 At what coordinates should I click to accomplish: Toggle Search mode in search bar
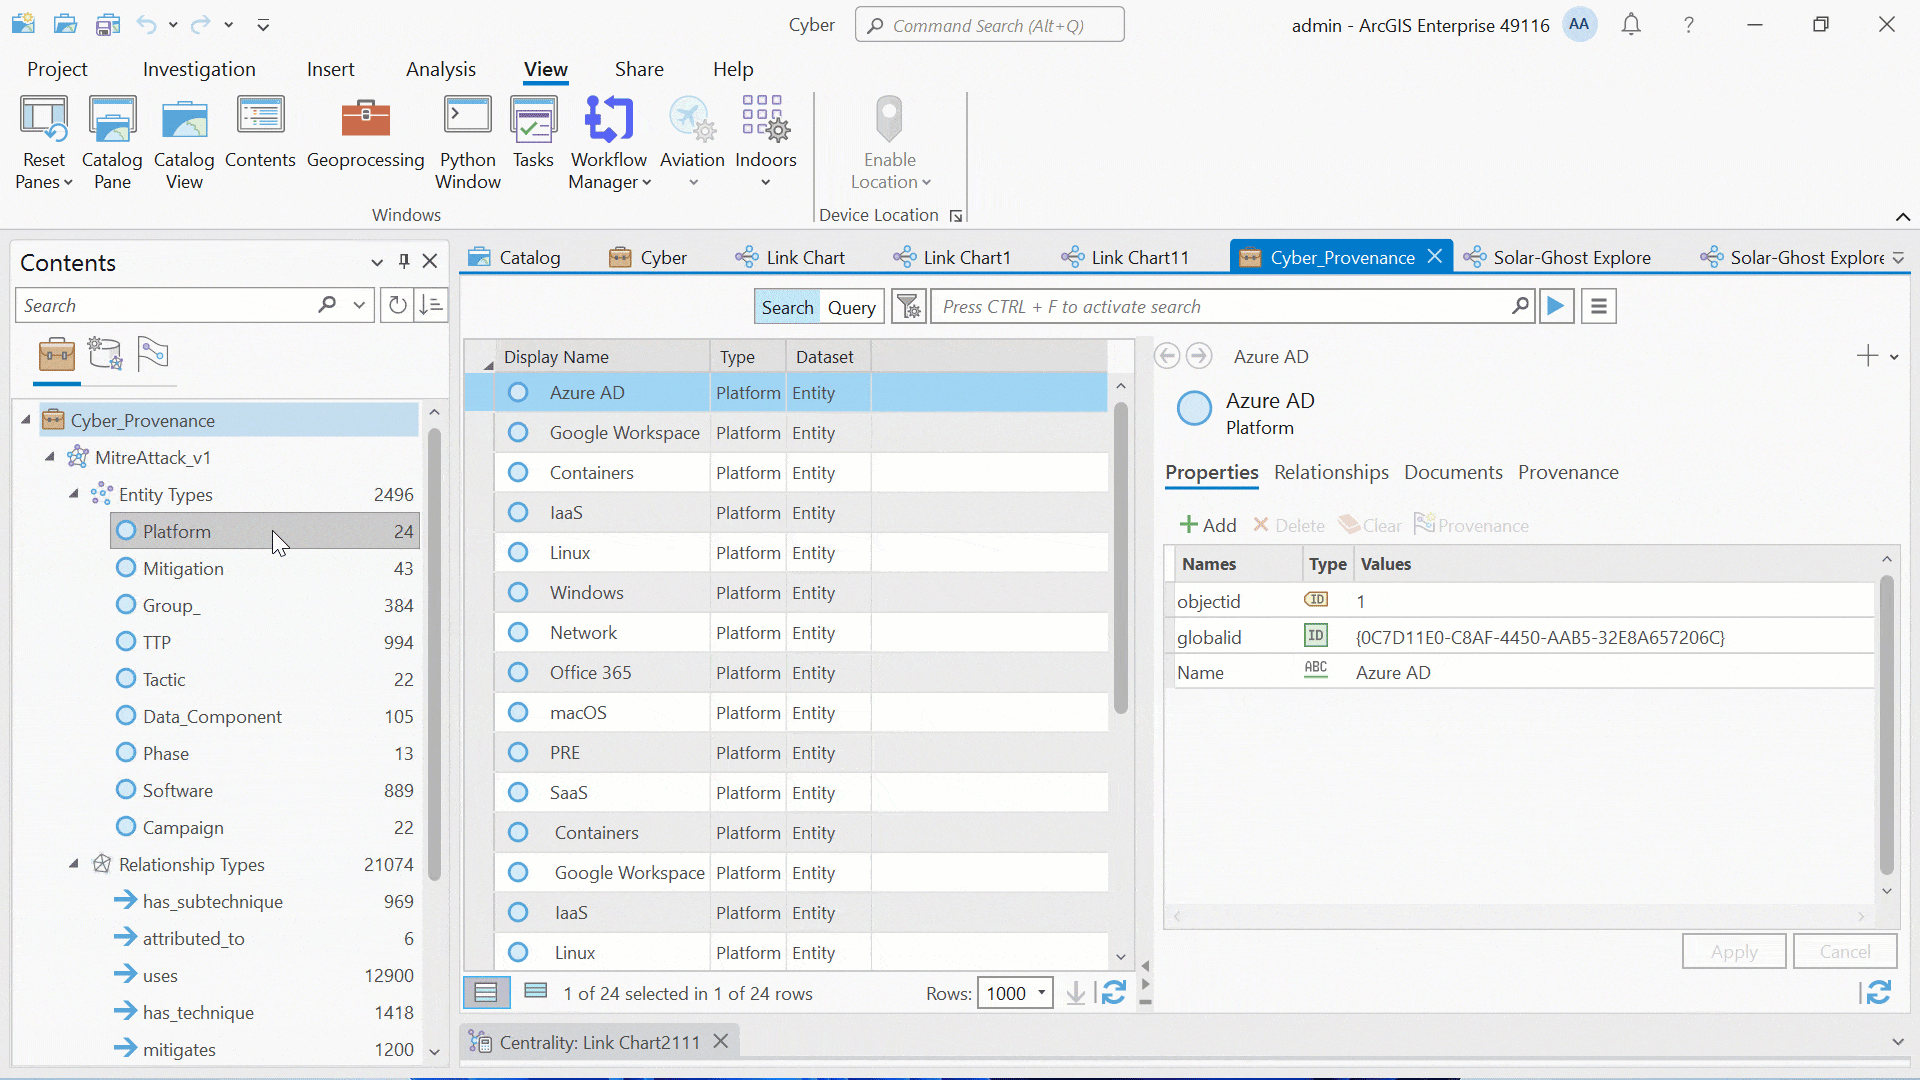787,307
